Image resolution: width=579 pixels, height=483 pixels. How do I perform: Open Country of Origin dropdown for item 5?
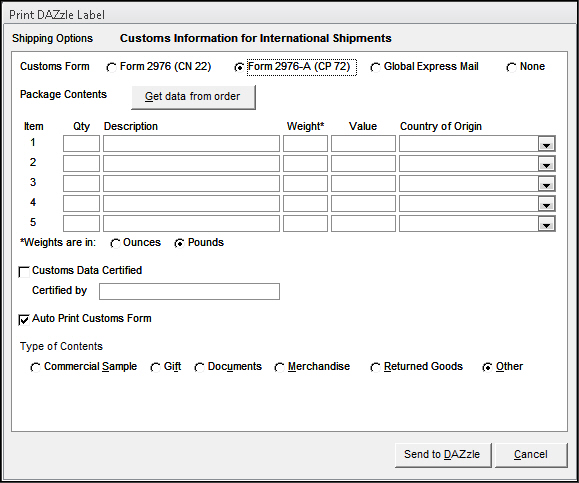547,224
